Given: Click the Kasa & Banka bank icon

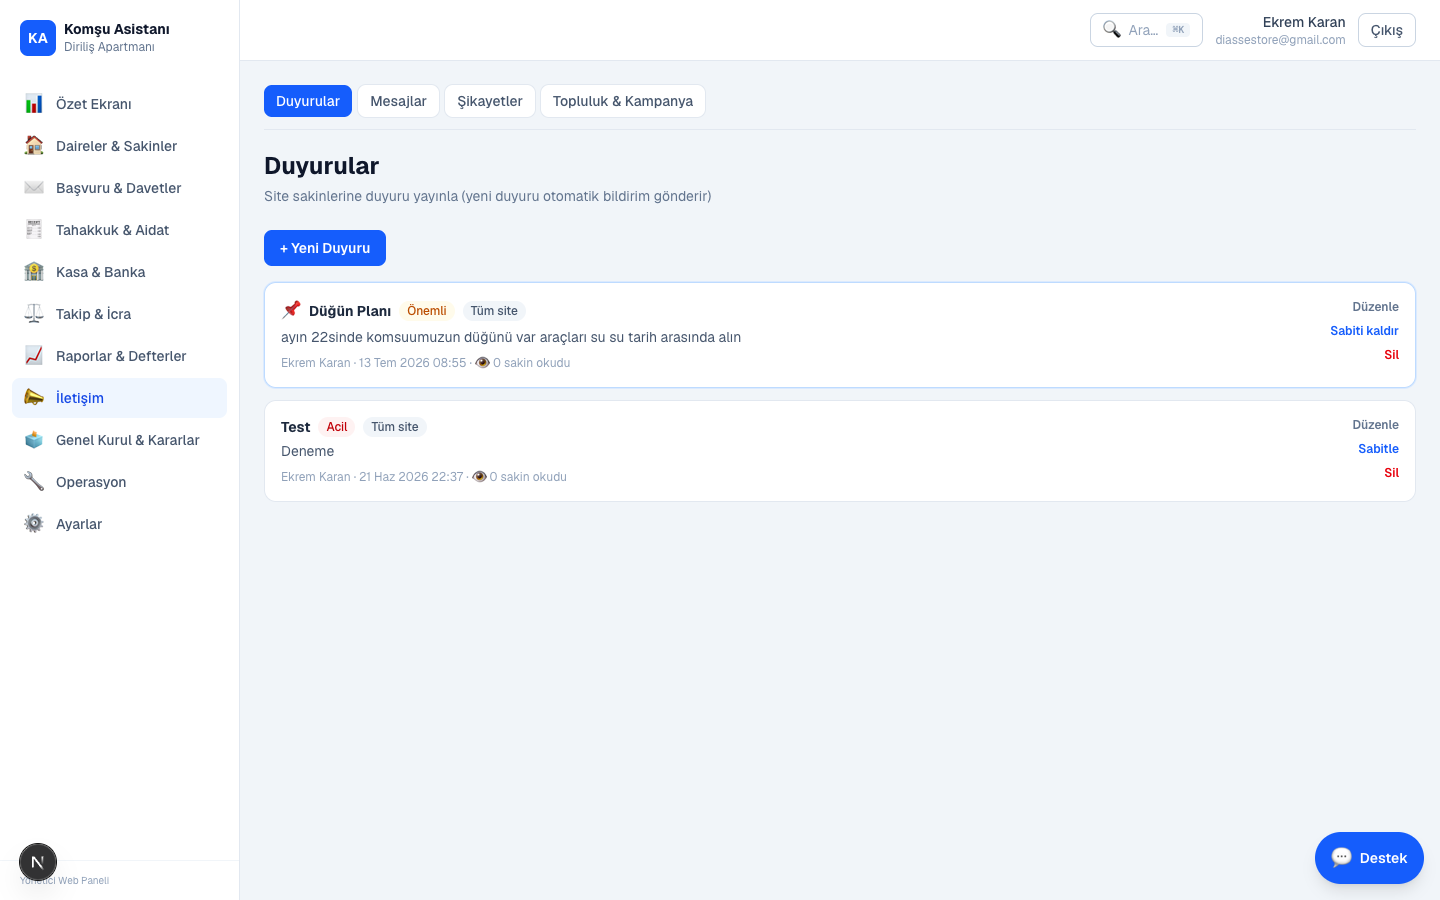Looking at the screenshot, I should point(34,272).
